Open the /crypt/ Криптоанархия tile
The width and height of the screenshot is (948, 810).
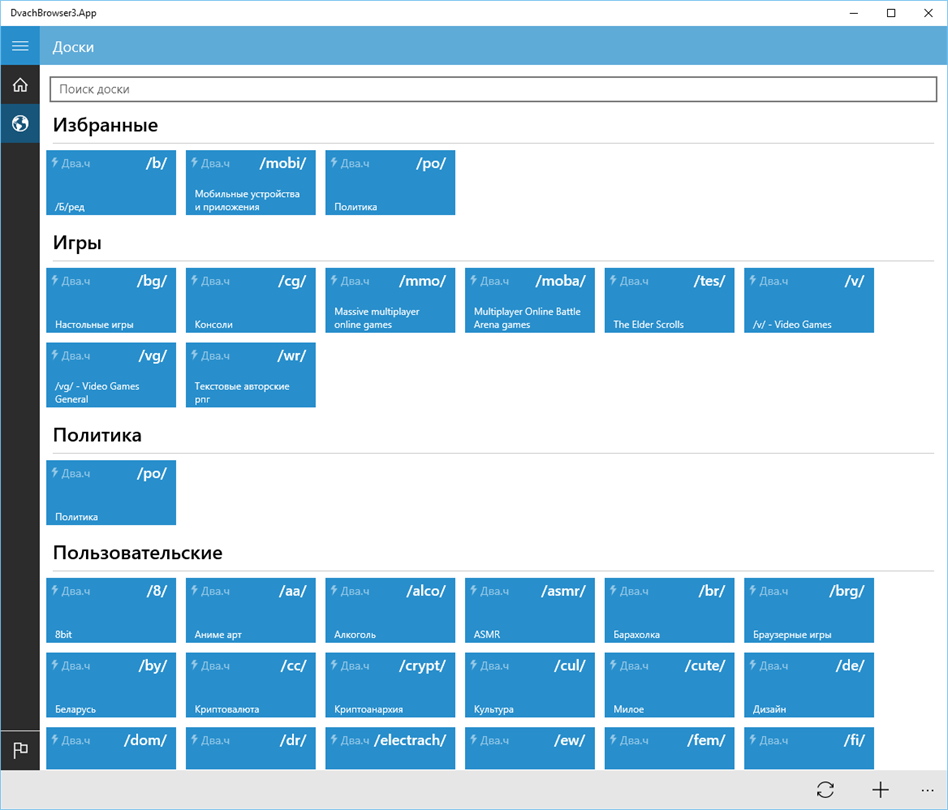391,685
